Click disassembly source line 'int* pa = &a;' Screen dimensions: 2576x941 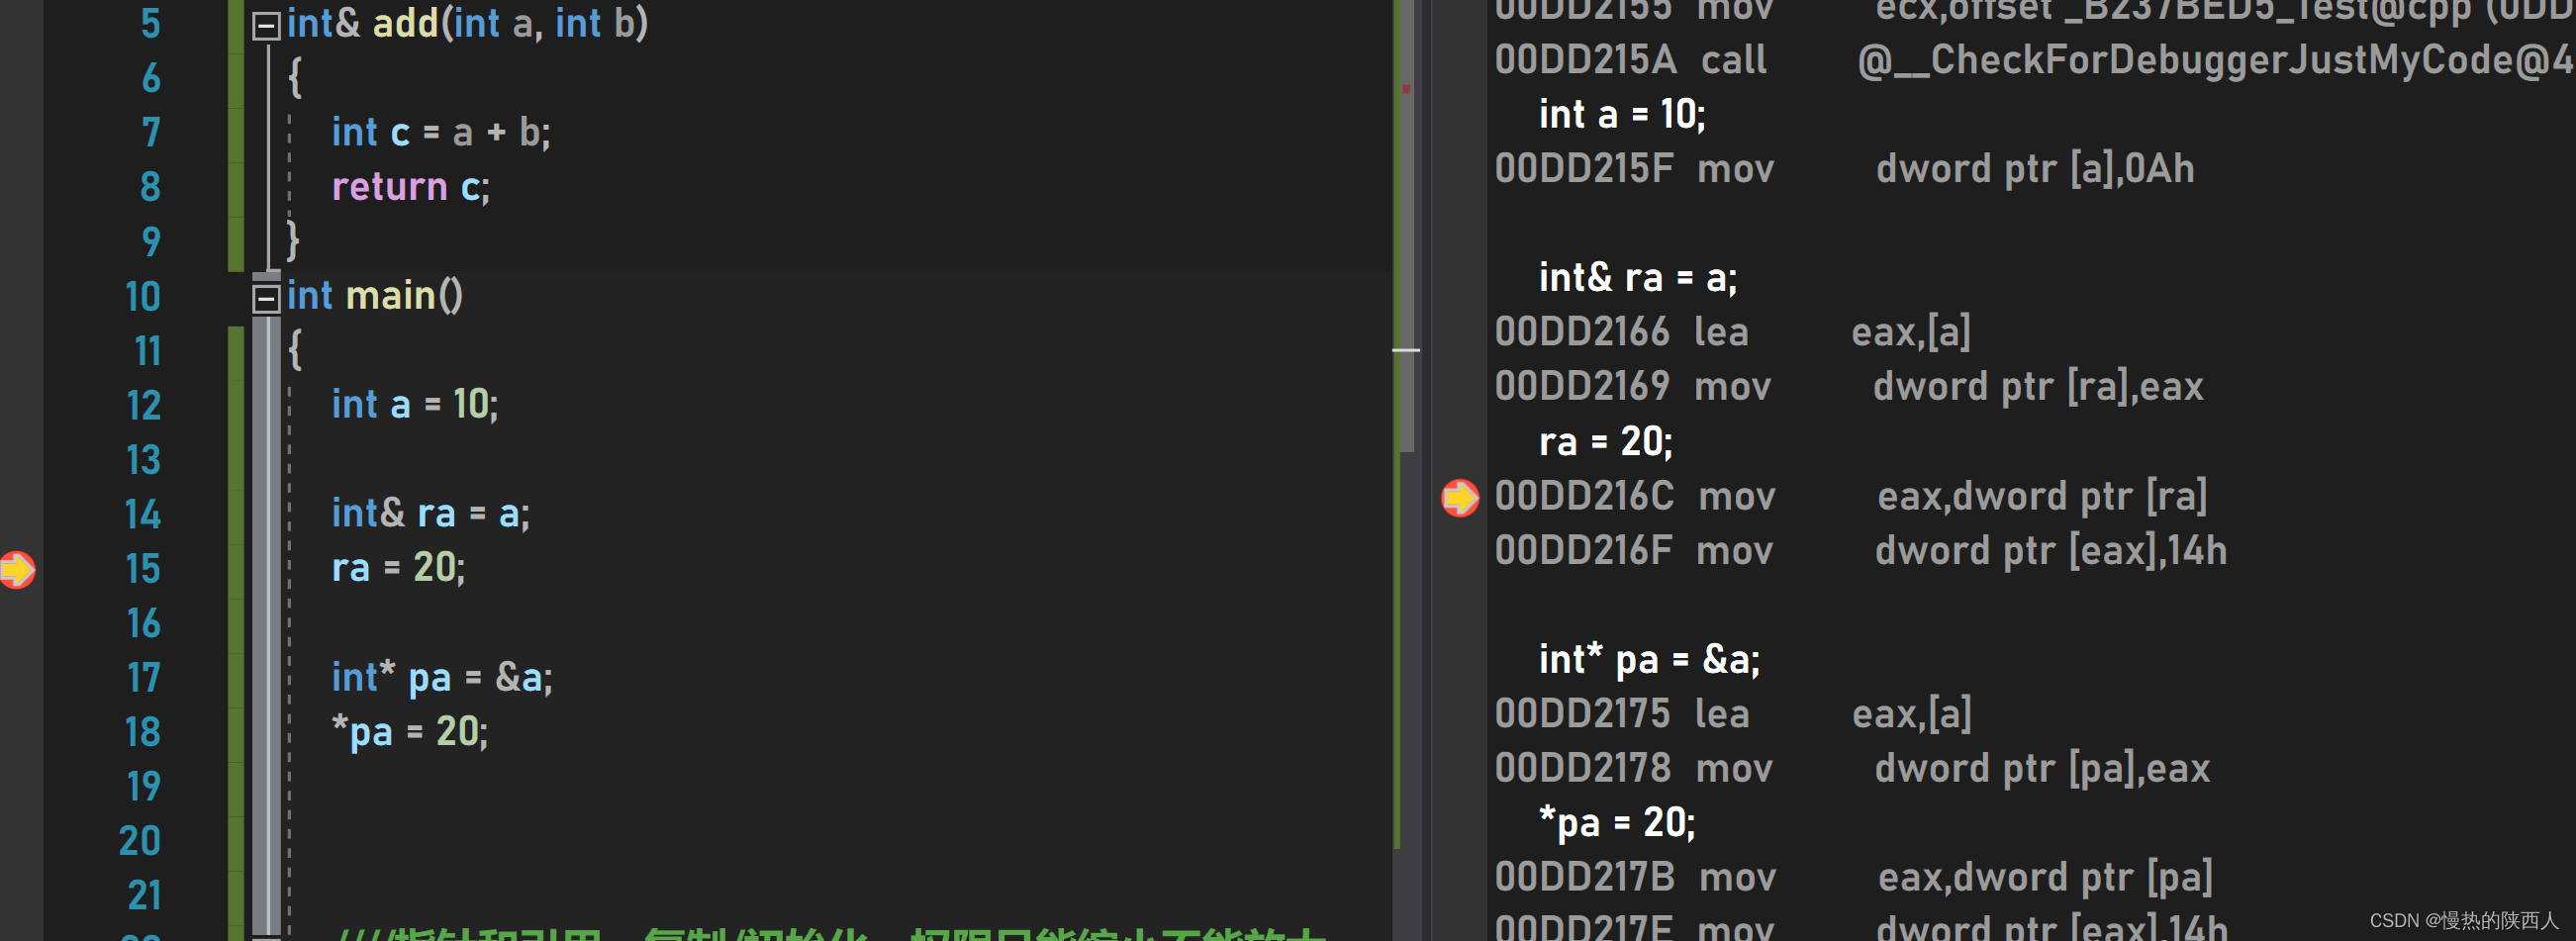1650,661
